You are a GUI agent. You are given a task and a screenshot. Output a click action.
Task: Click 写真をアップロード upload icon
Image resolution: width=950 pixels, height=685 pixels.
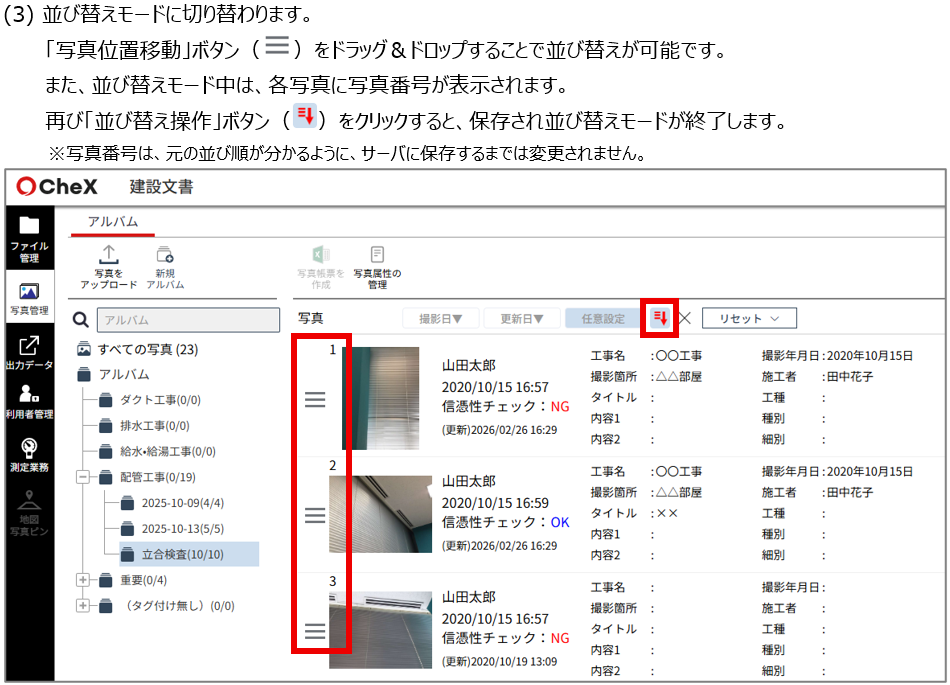[x=108, y=266]
